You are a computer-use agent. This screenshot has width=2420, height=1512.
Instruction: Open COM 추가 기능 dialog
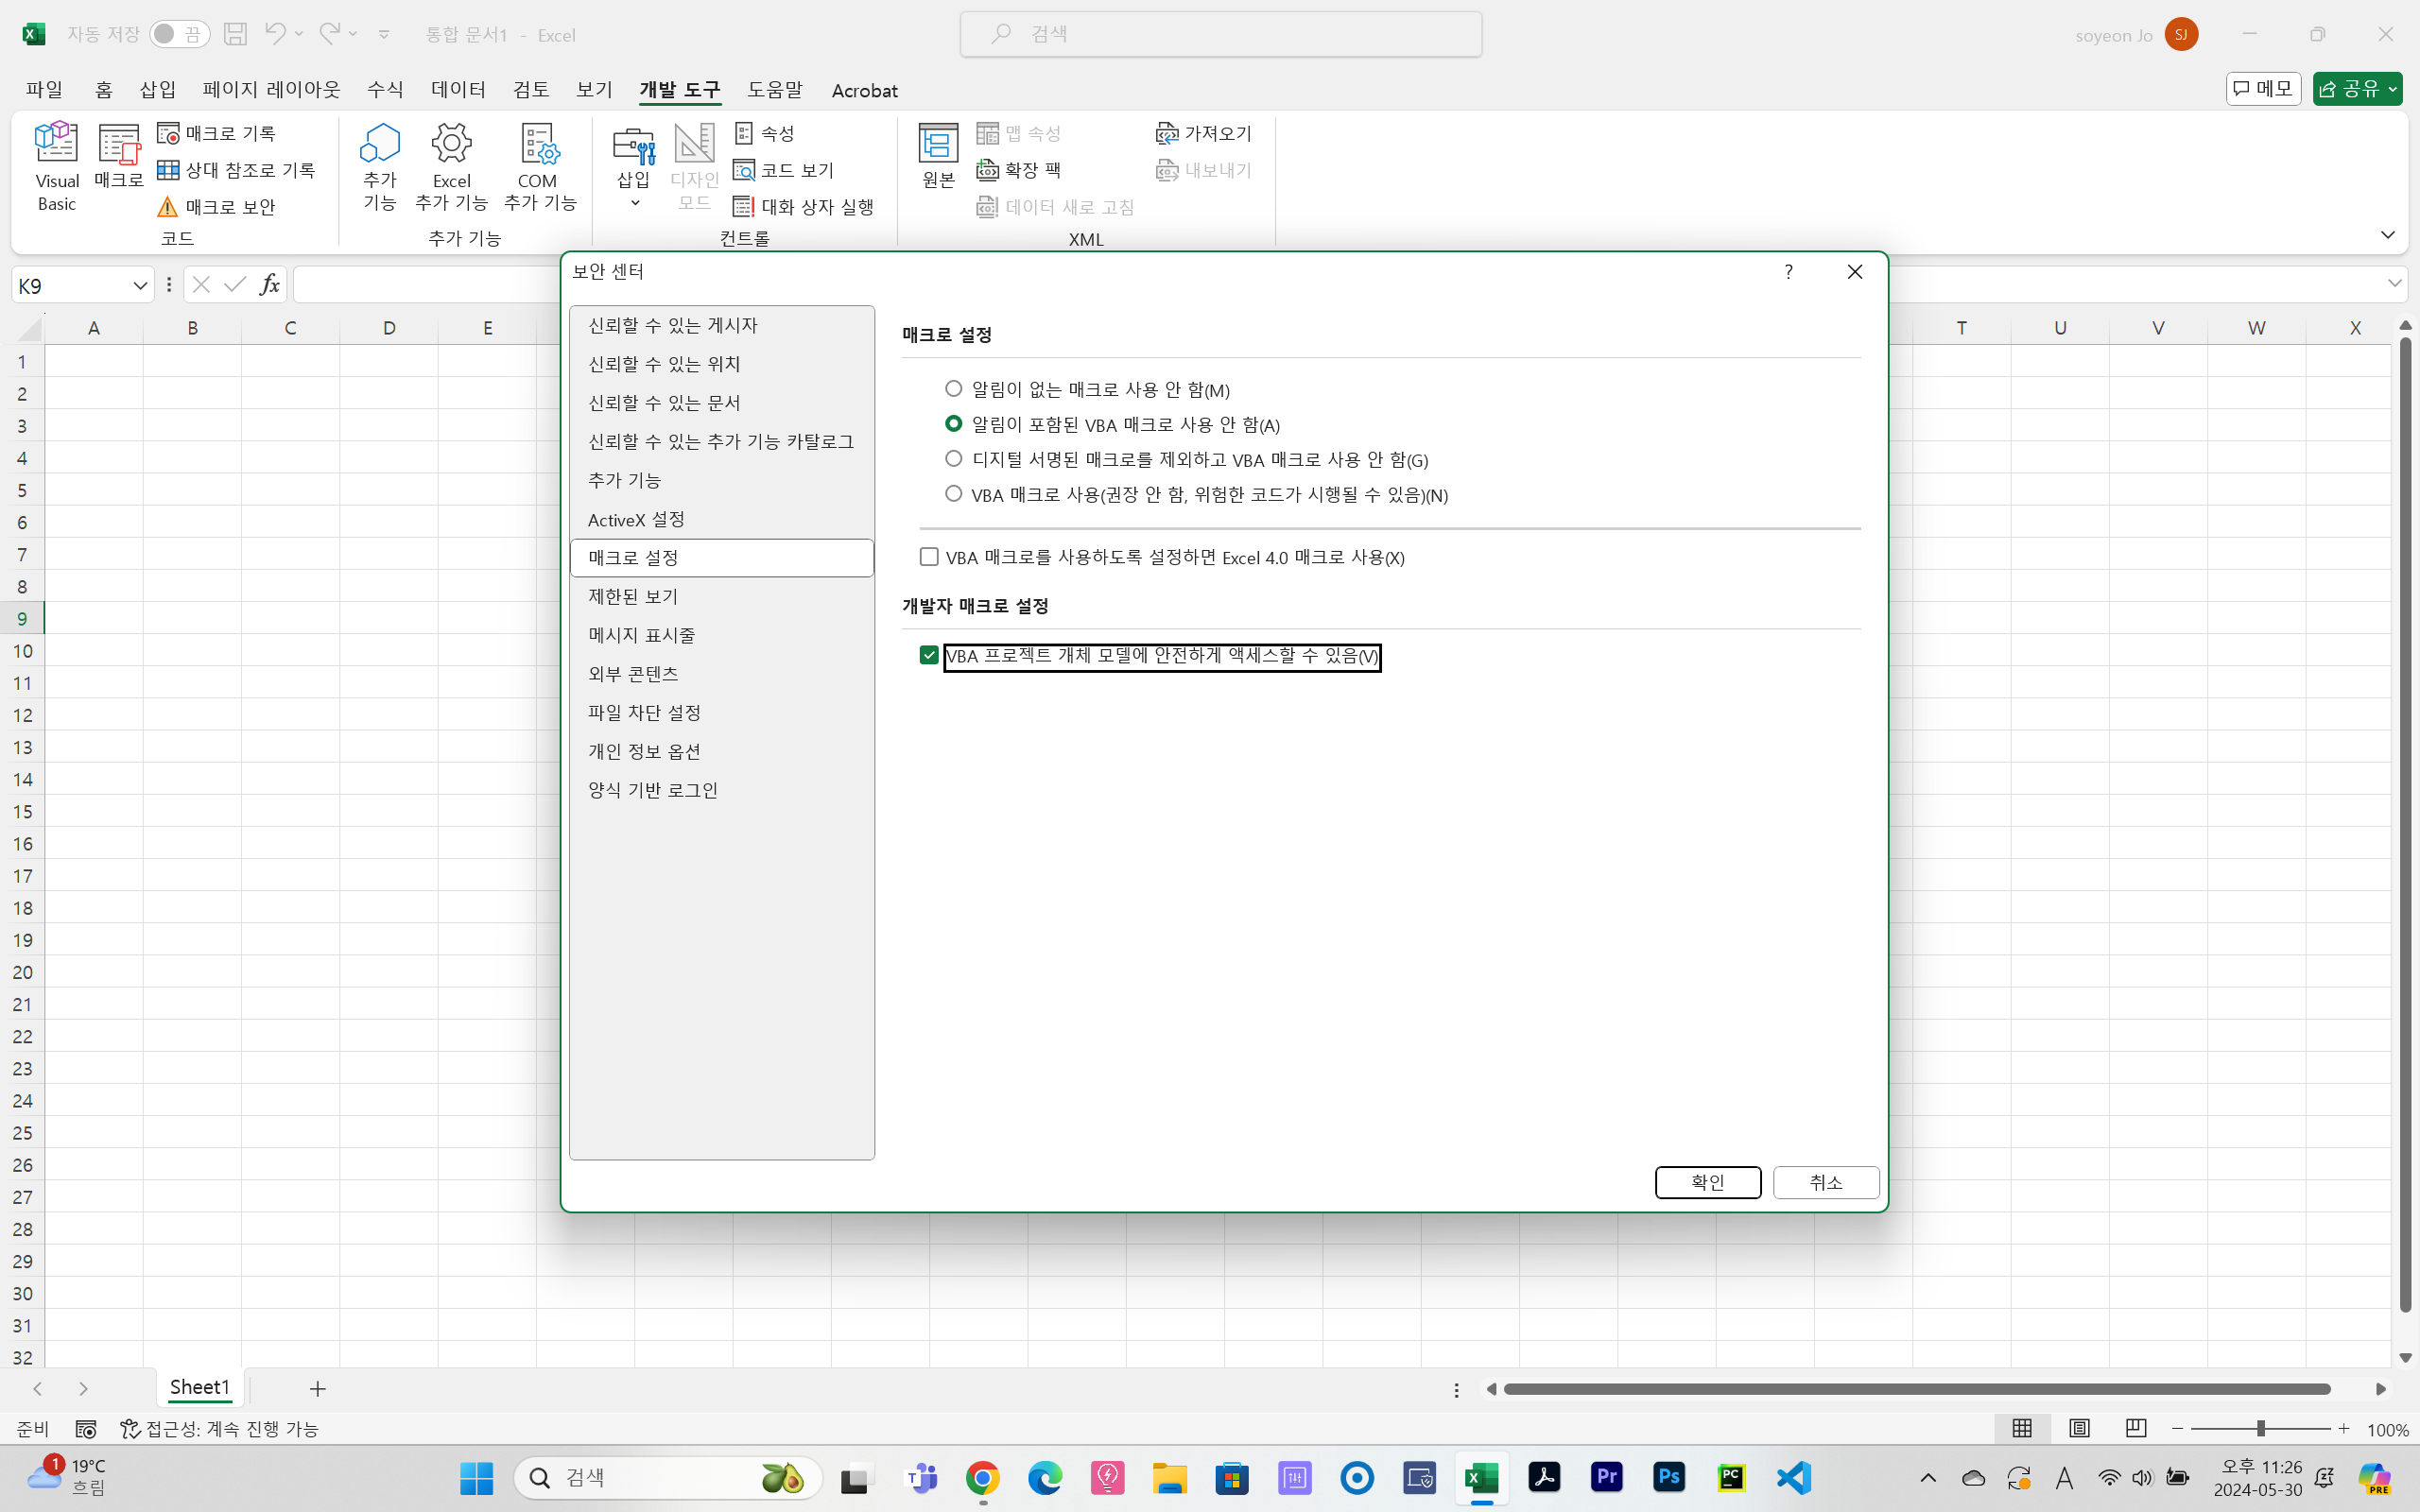click(539, 167)
